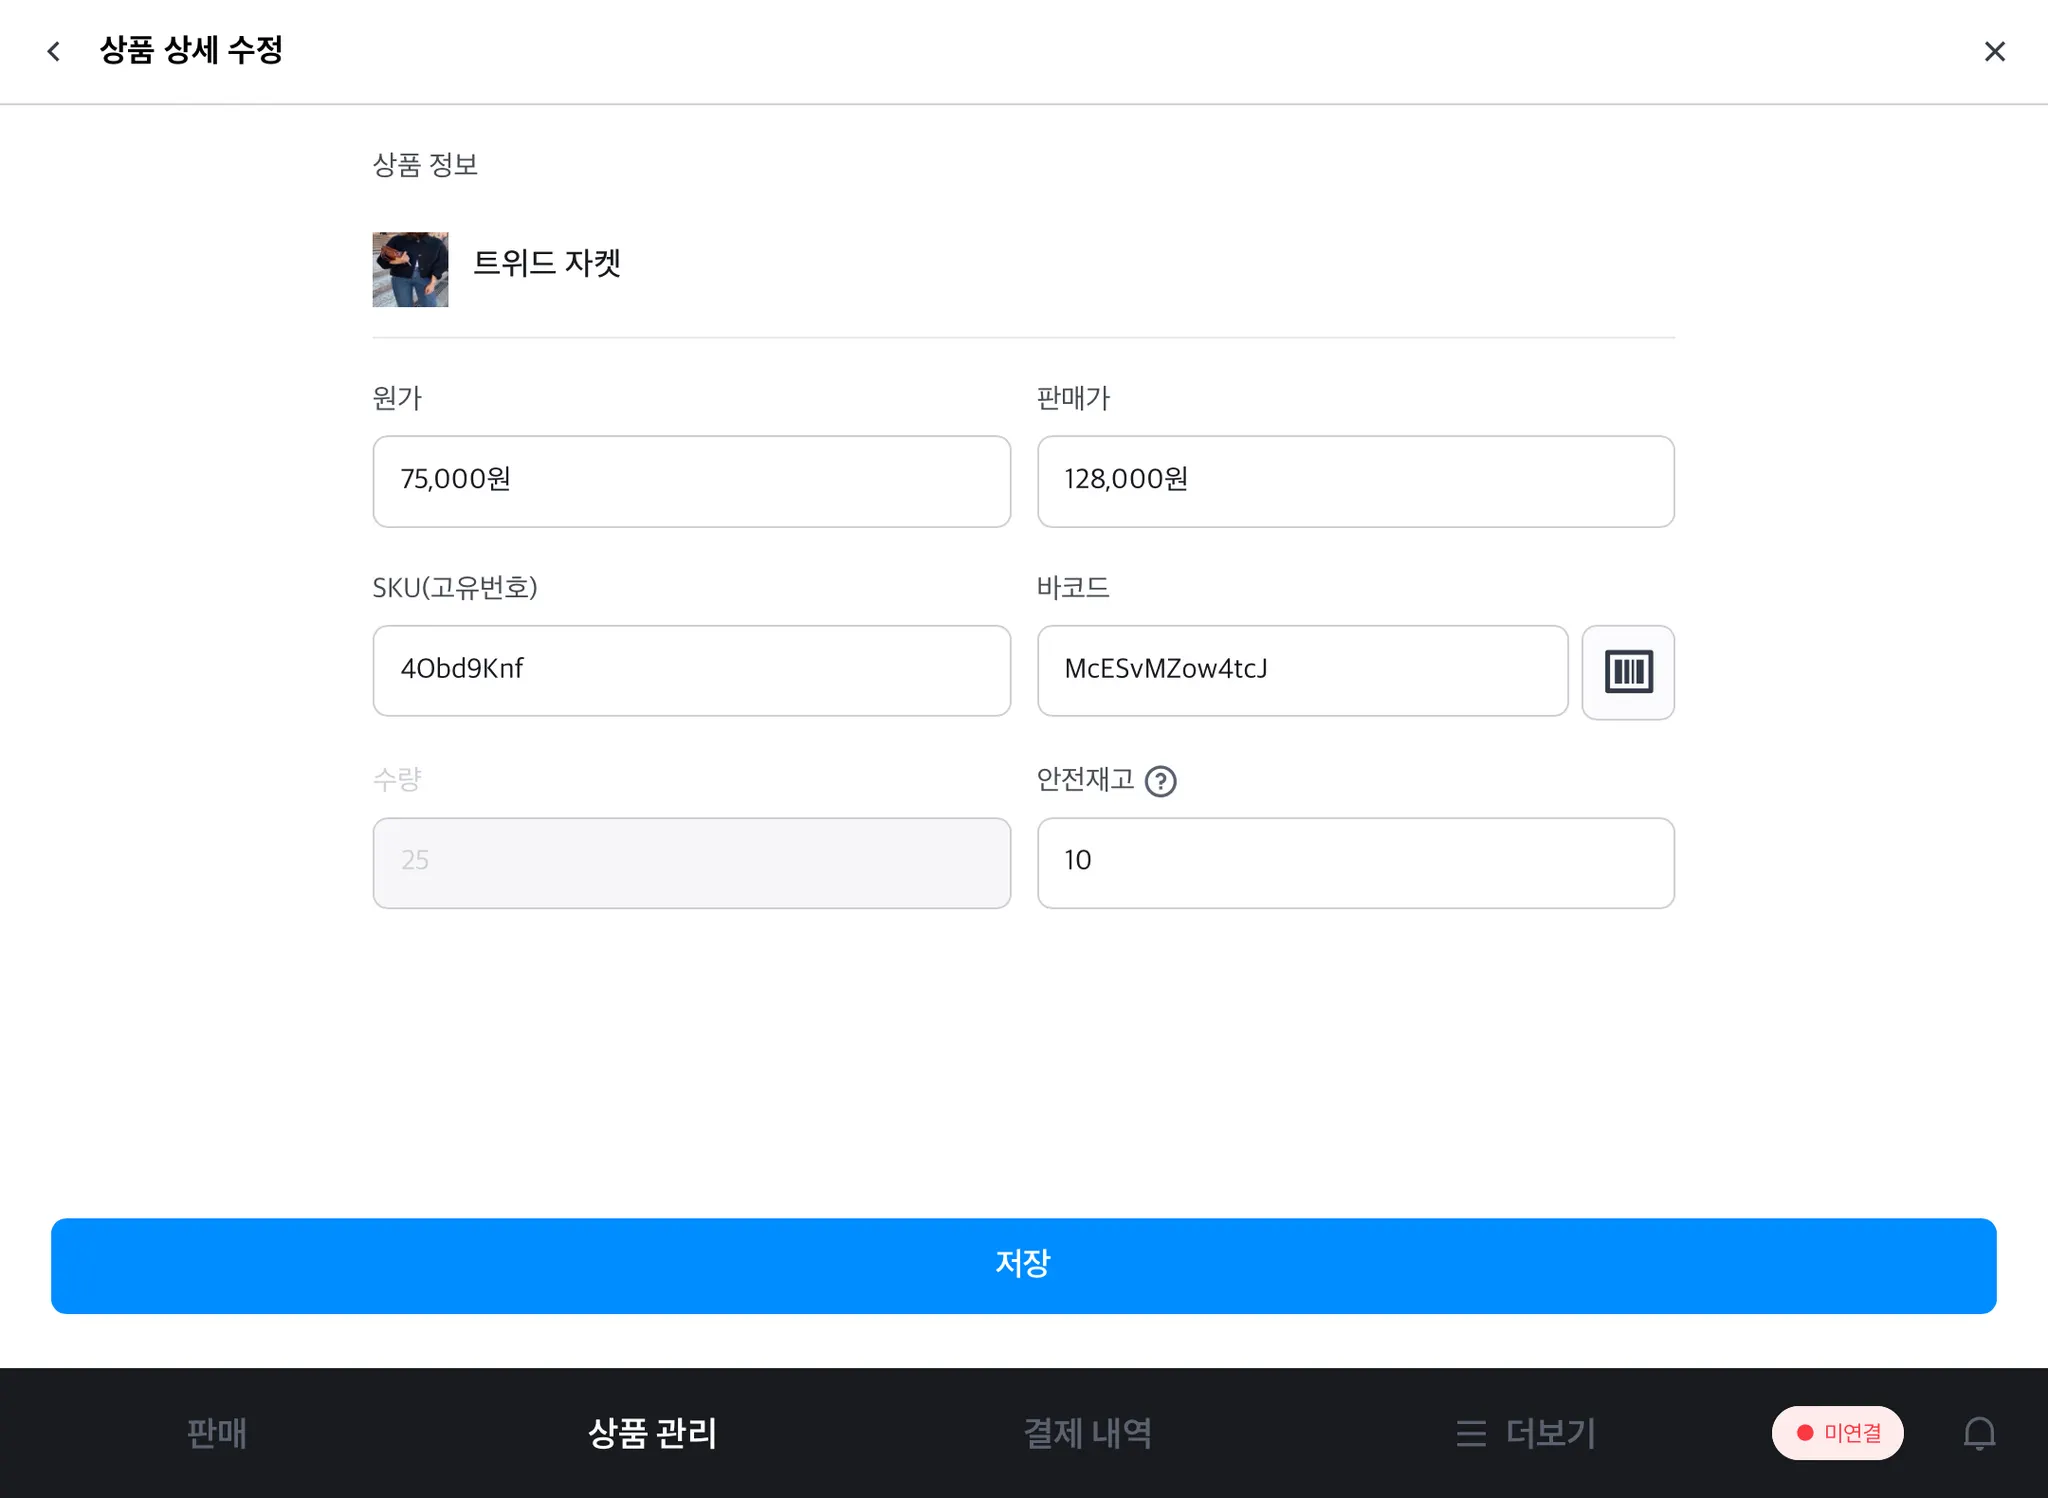2048x1498 pixels.
Task: Click the SKU(고유번호) text field
Action: click(x=691, y=671)
